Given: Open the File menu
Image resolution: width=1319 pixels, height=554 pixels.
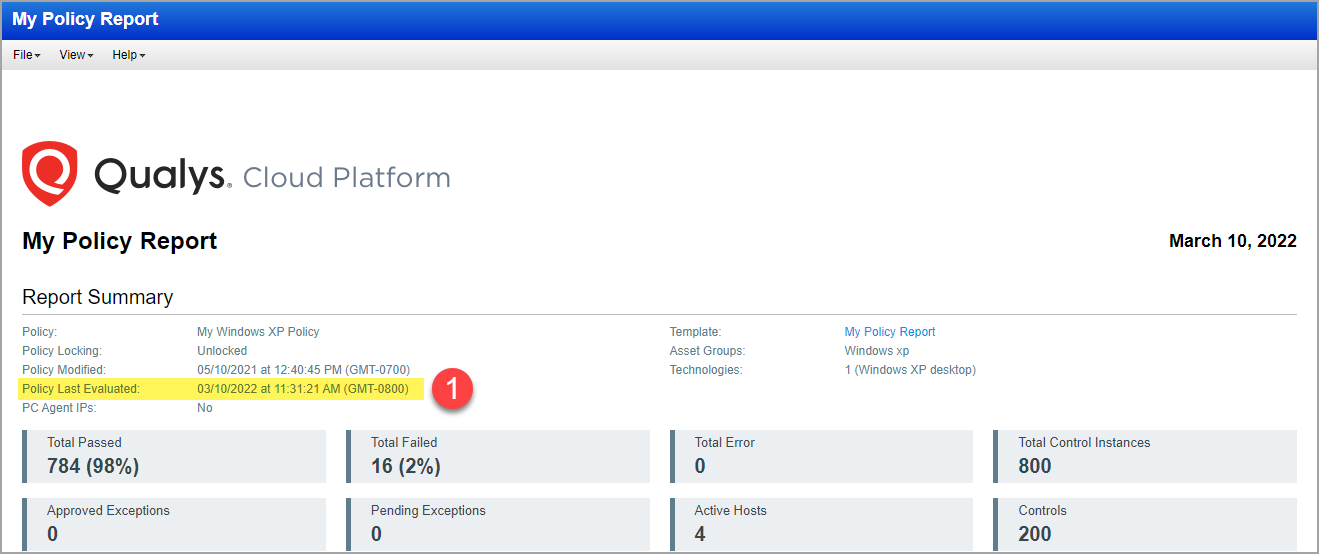Looking at the screenshot, I should click(x=26, y=55).
